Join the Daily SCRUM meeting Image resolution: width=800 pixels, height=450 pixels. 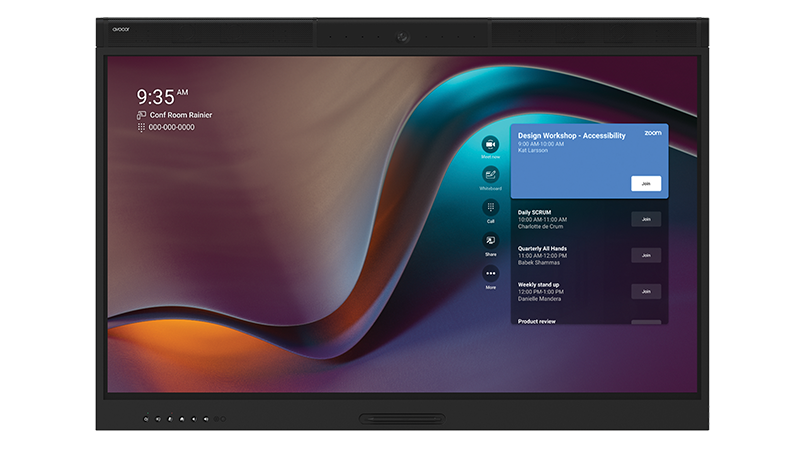pos(646,219)
